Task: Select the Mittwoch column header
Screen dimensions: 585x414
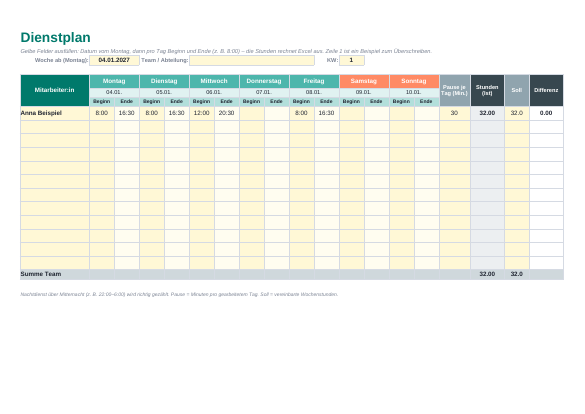Action: click(214, 81)
